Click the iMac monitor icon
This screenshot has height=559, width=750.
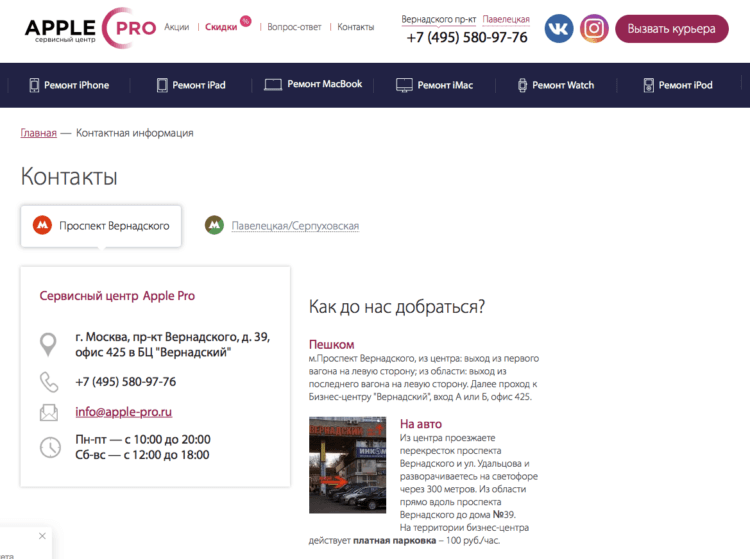(404, 85)
